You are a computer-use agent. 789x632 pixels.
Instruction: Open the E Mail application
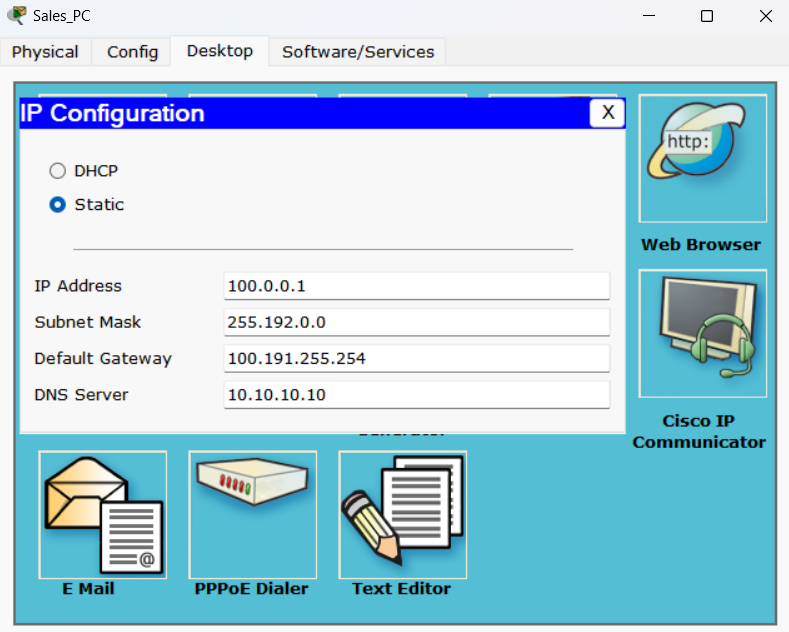[103, 515]
